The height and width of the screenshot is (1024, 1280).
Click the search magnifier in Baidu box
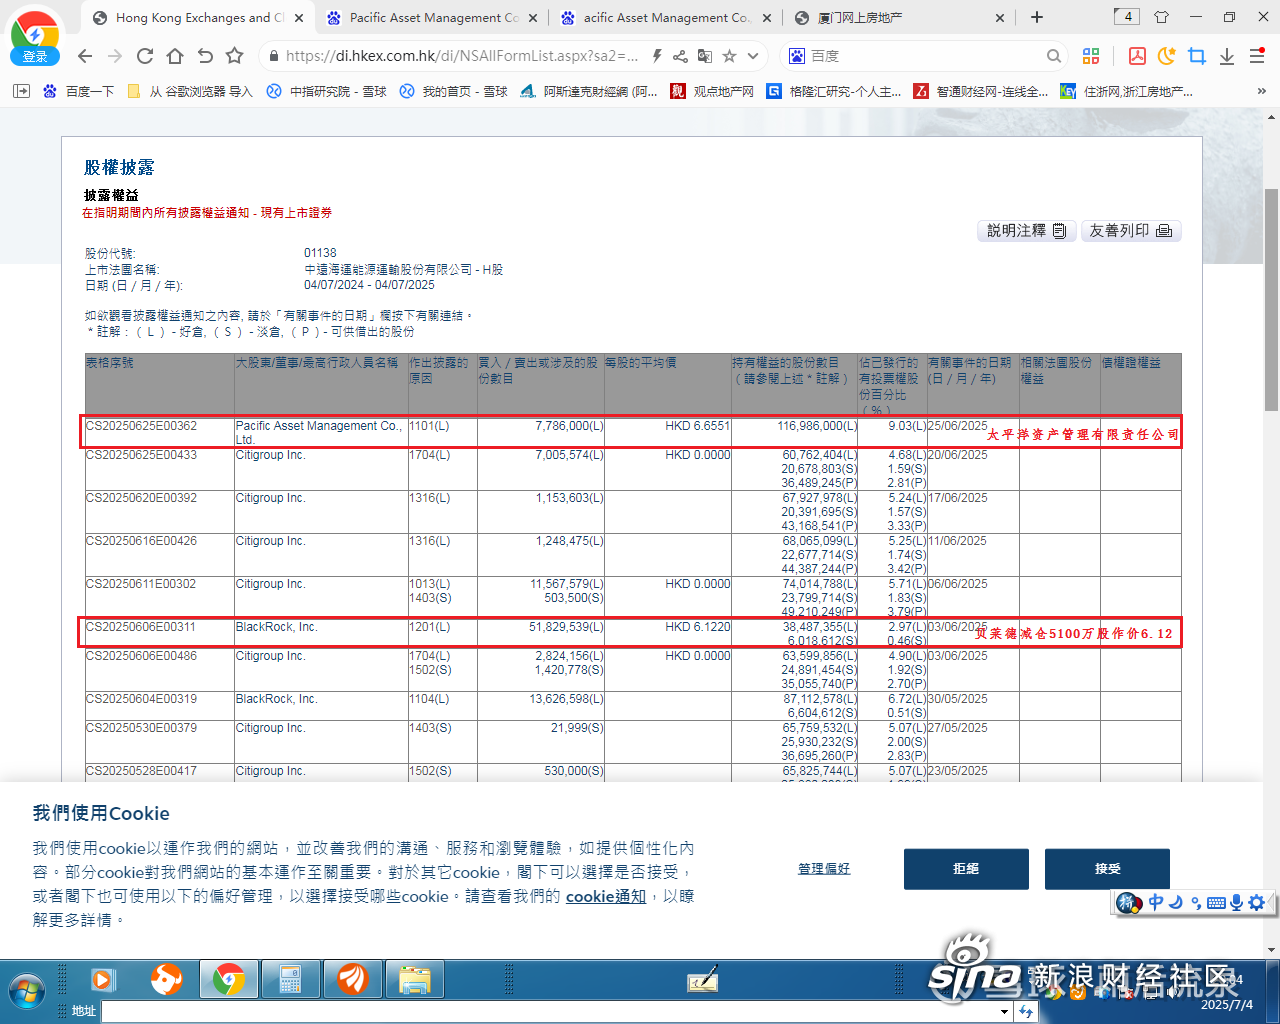tap(1054, 56)
